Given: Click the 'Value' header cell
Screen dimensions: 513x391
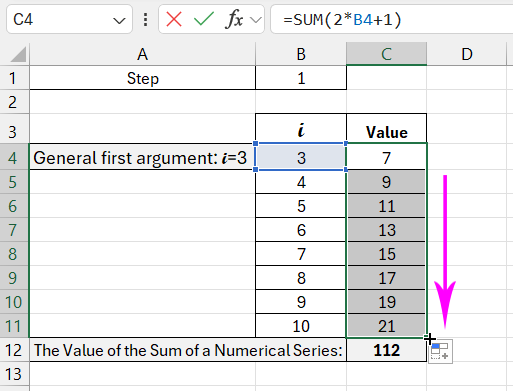Looking at the screenshot, I should click(x=386, y=129).
